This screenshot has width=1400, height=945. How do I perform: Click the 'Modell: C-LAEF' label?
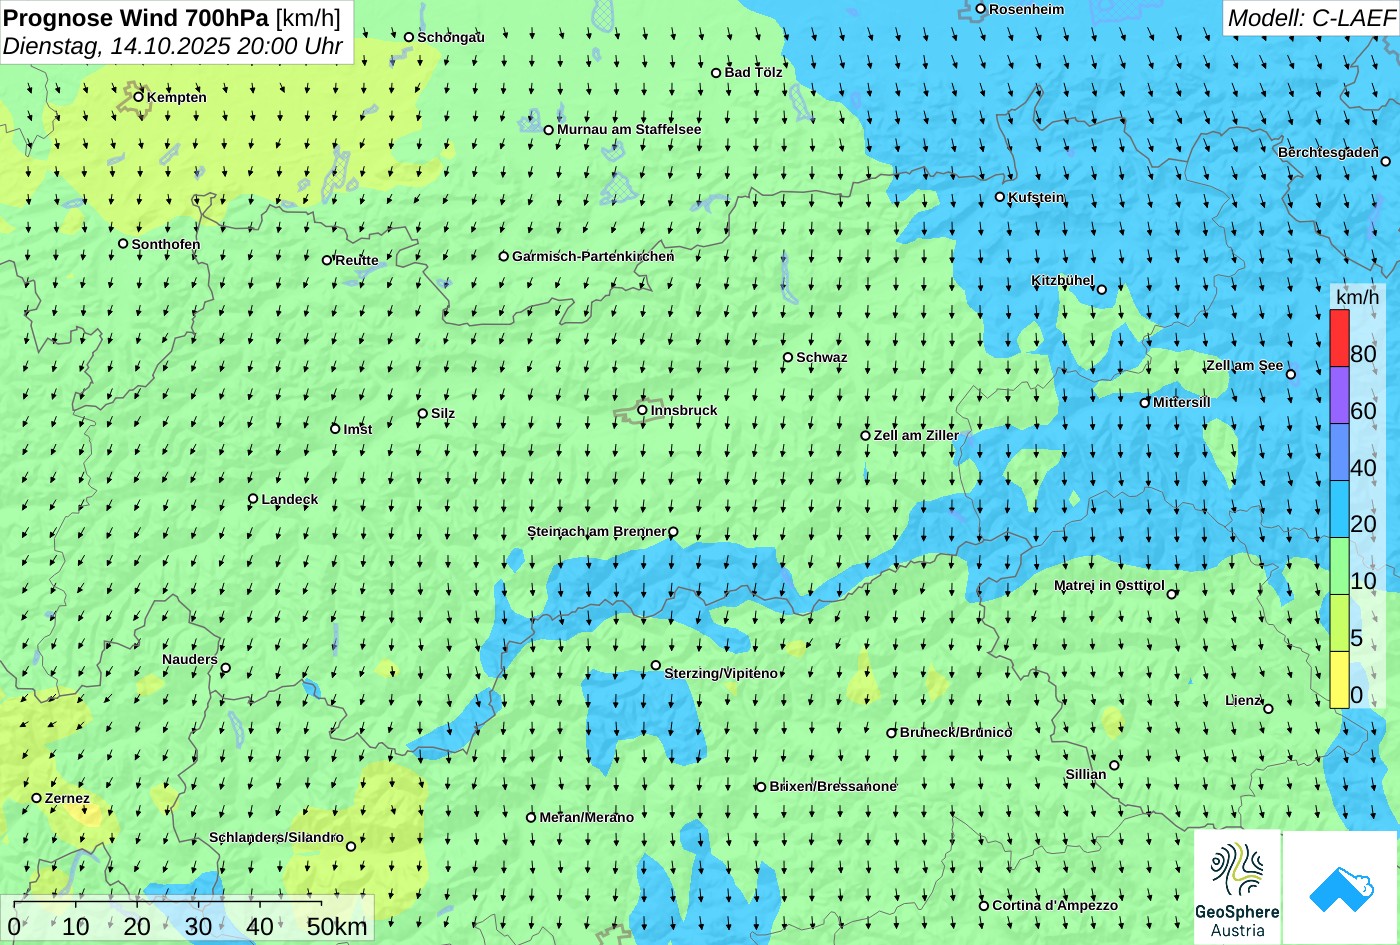click(x=1310, y=17)
